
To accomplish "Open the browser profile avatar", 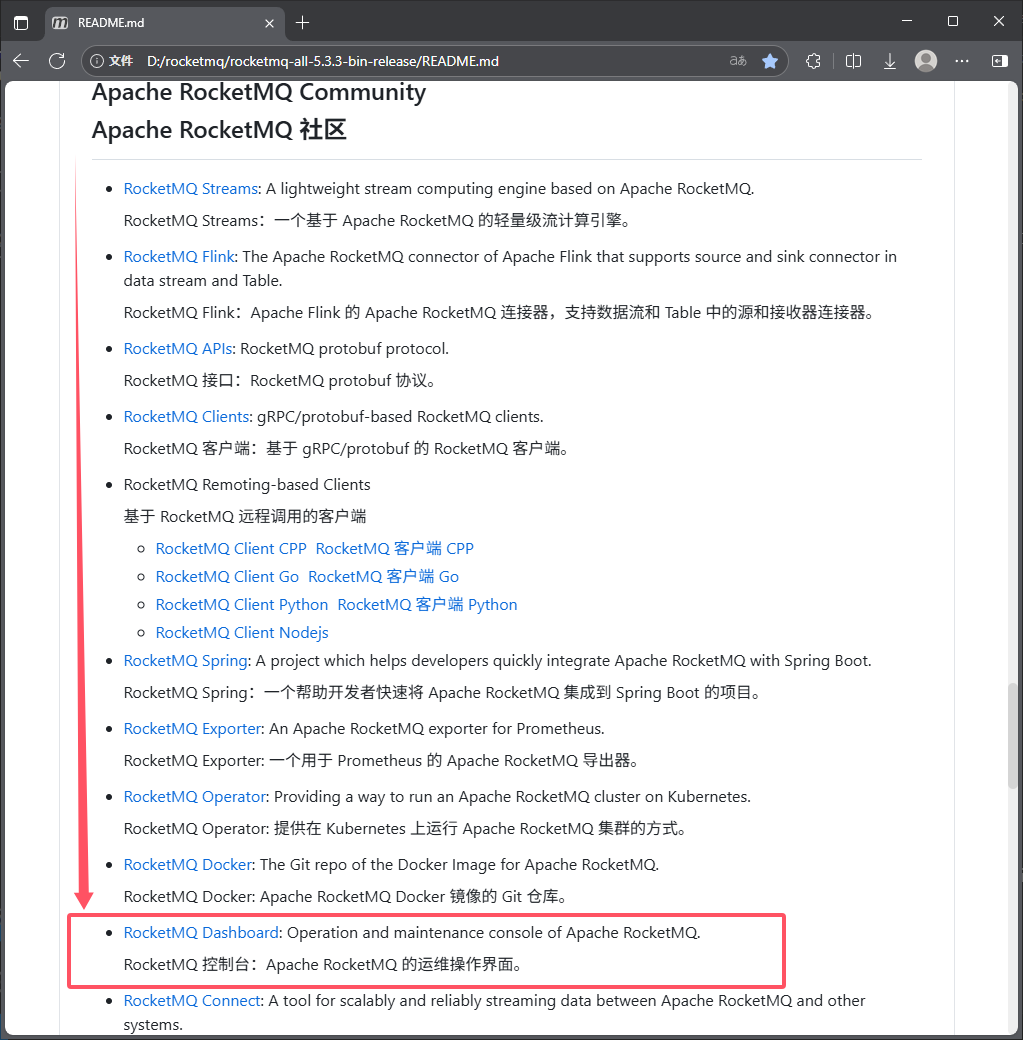I will click(925, 60).
